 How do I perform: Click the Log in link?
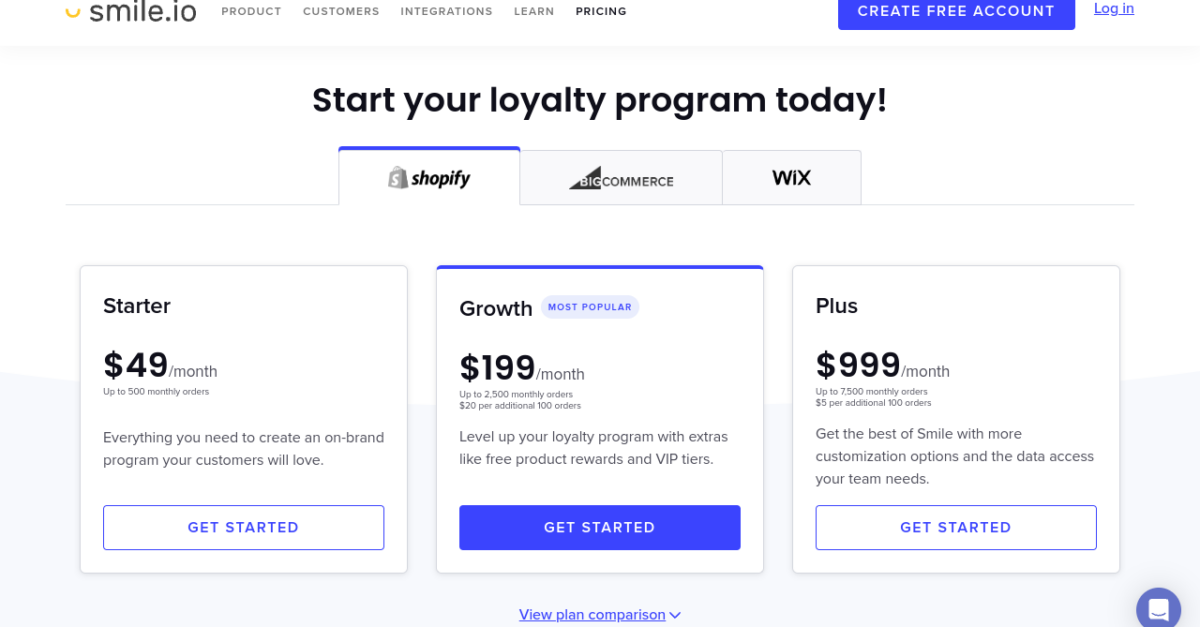click(1113, 8)
